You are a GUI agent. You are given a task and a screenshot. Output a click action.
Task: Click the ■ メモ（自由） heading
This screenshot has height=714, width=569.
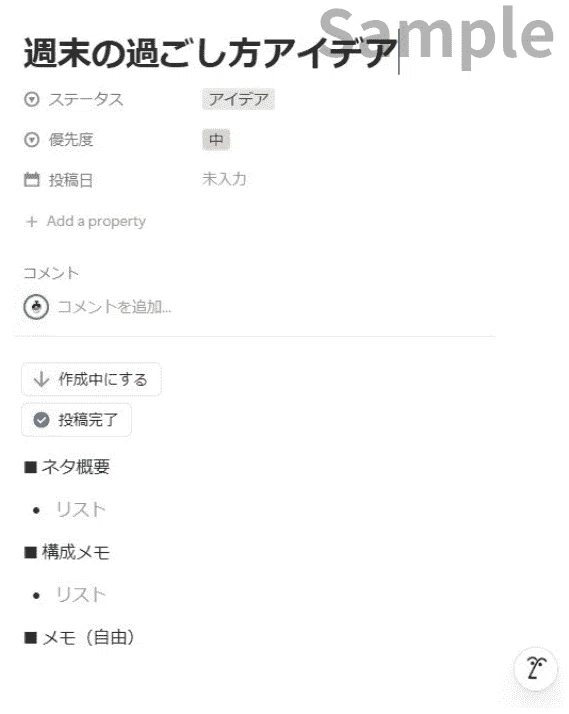(79, 638)
